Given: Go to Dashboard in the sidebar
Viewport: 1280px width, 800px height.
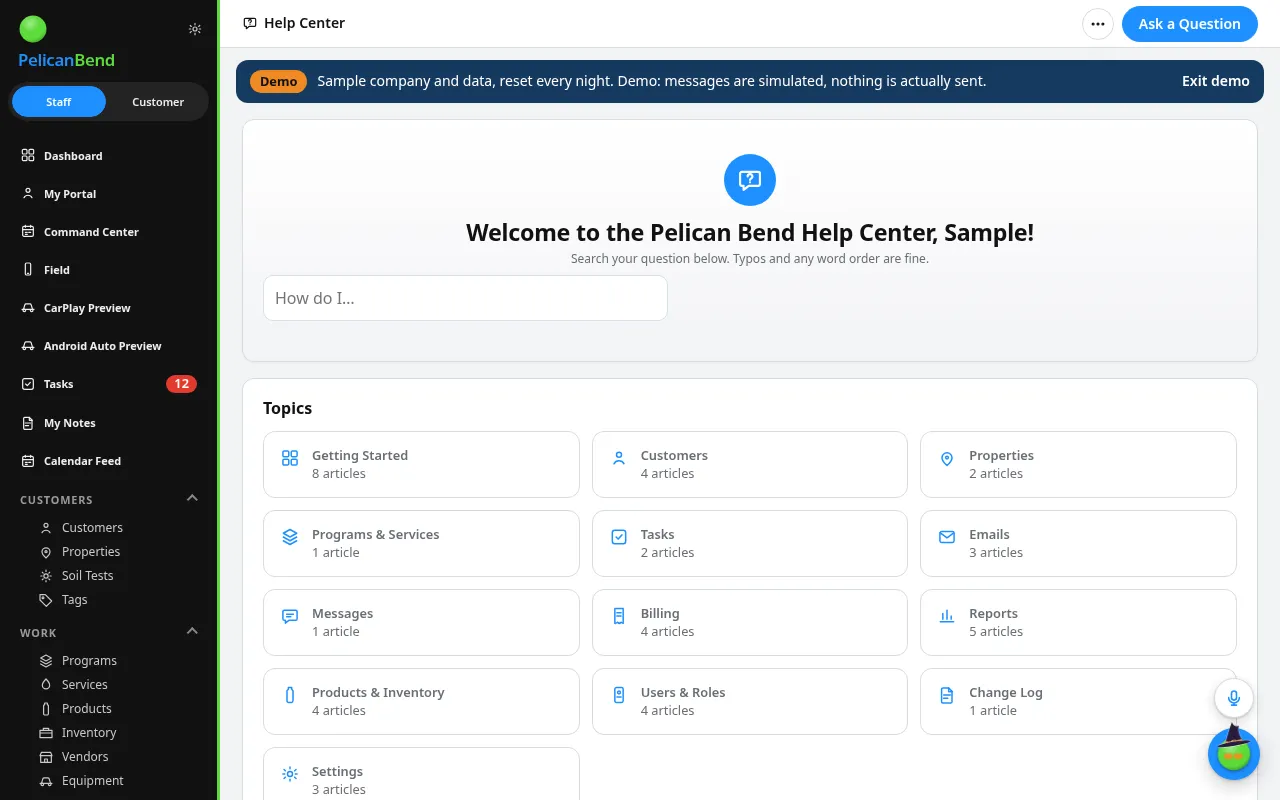Looking at the screenshot, I should [x=109, y=156].
